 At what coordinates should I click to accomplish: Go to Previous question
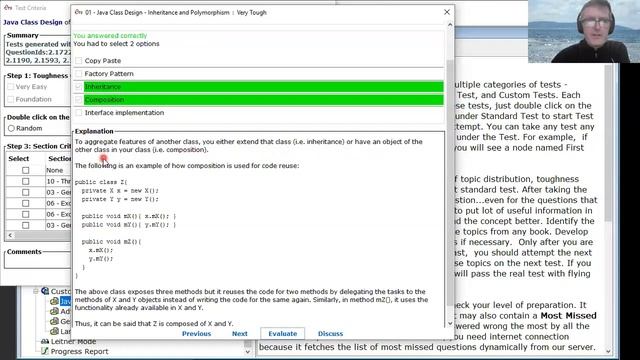point(196,333)
